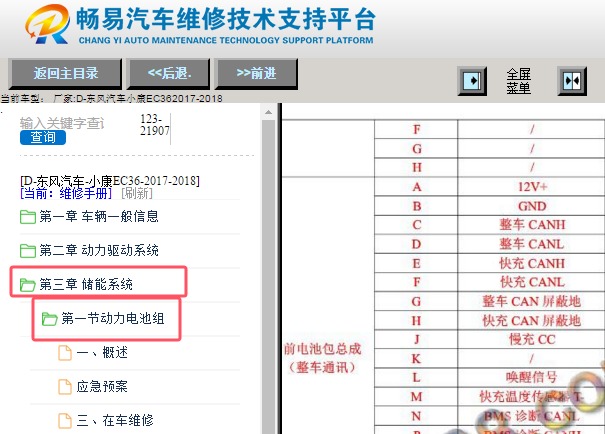Click [当前：维修手册] link
This screenshot has width=605, height=434.
[x=66, y=193]
